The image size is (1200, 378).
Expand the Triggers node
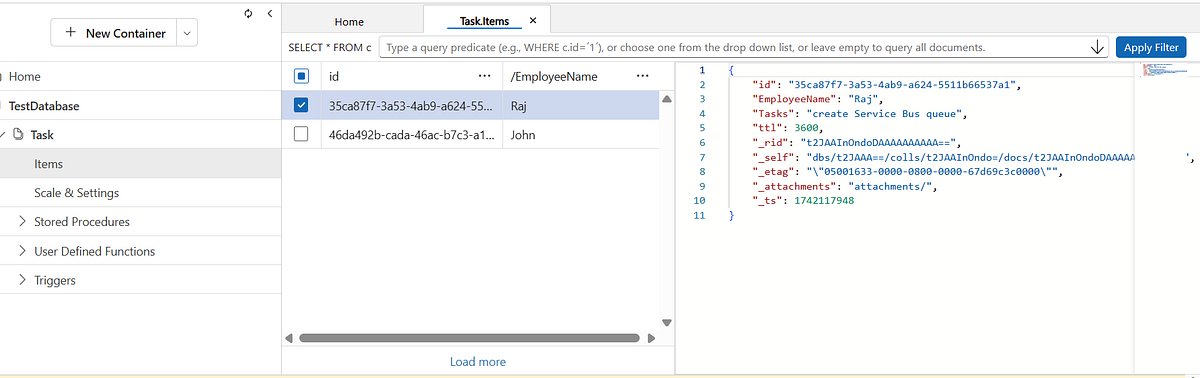pyautogui.click(x=23, y=280)
